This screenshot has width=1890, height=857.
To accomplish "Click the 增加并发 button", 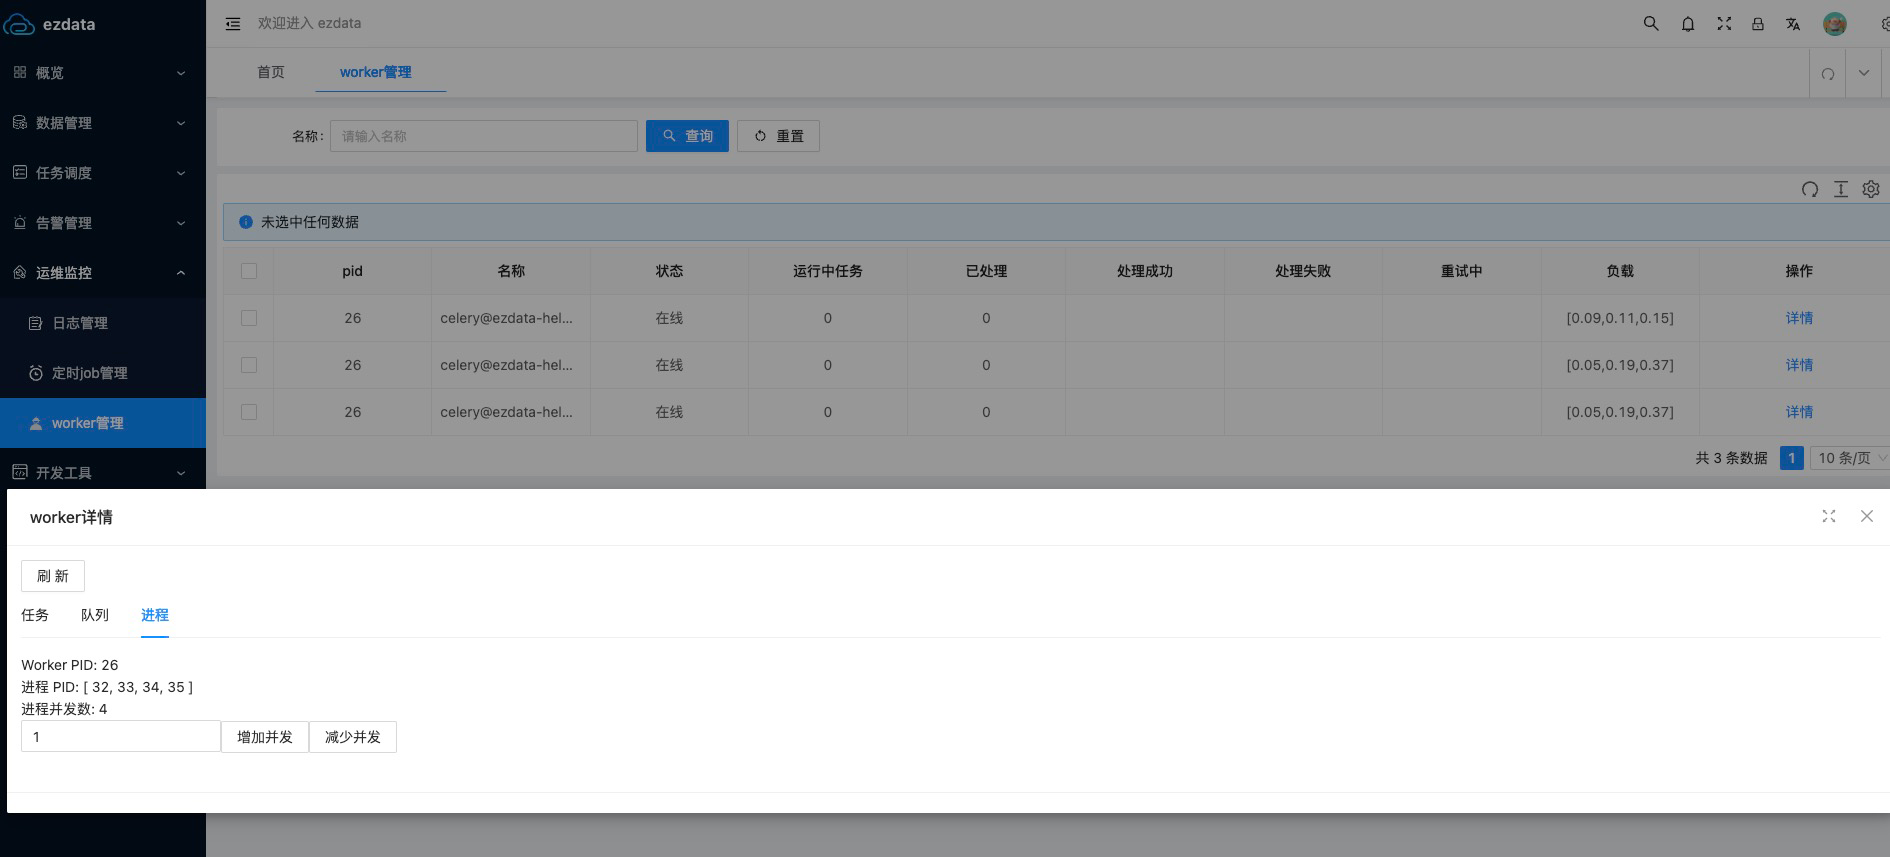I will pyautogui.click(x=265, y=737).
